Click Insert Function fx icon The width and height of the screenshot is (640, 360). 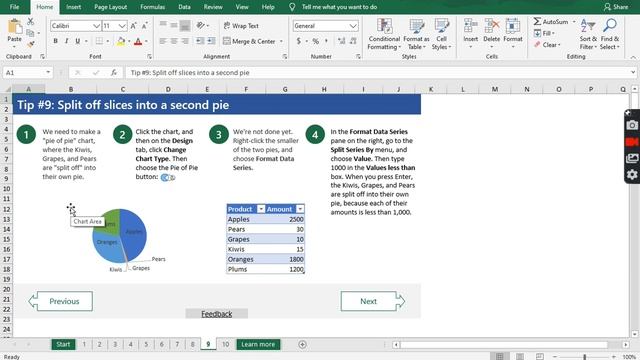pos(114,73)
